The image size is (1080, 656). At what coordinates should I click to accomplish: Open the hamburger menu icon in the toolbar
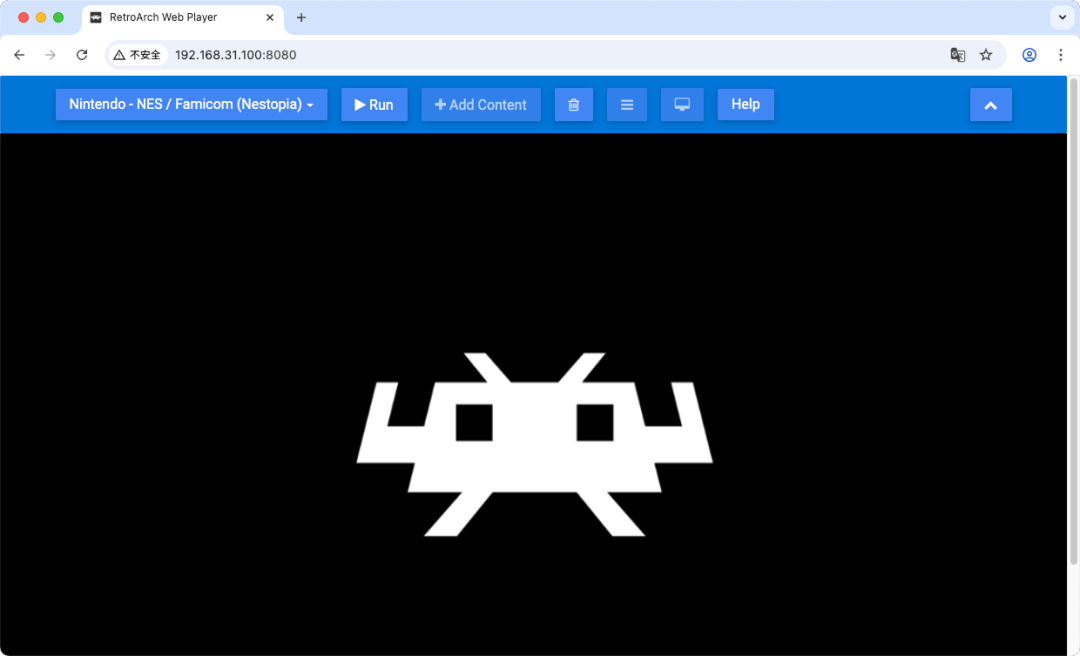[x=627, y=104]
